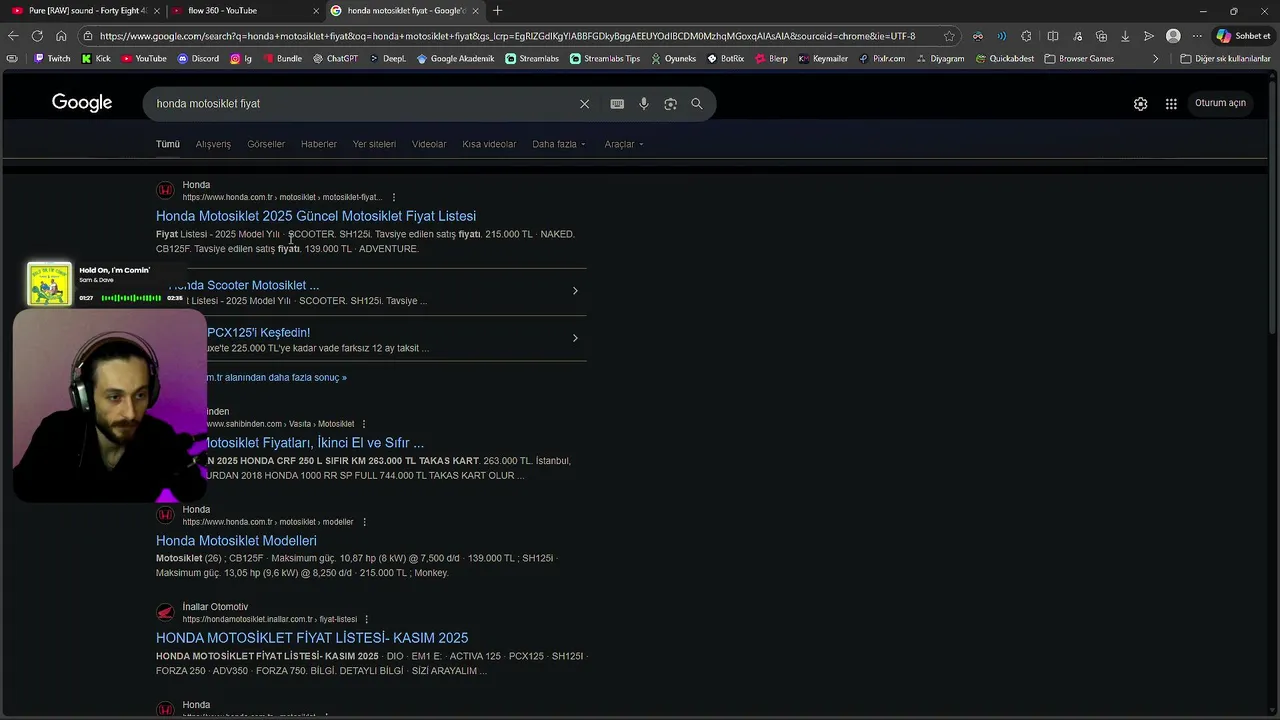Open the YouTube bookmark in bookmarks bar
The width and height of the screenshot is (1280, 720).
click(x=144, y=59)
